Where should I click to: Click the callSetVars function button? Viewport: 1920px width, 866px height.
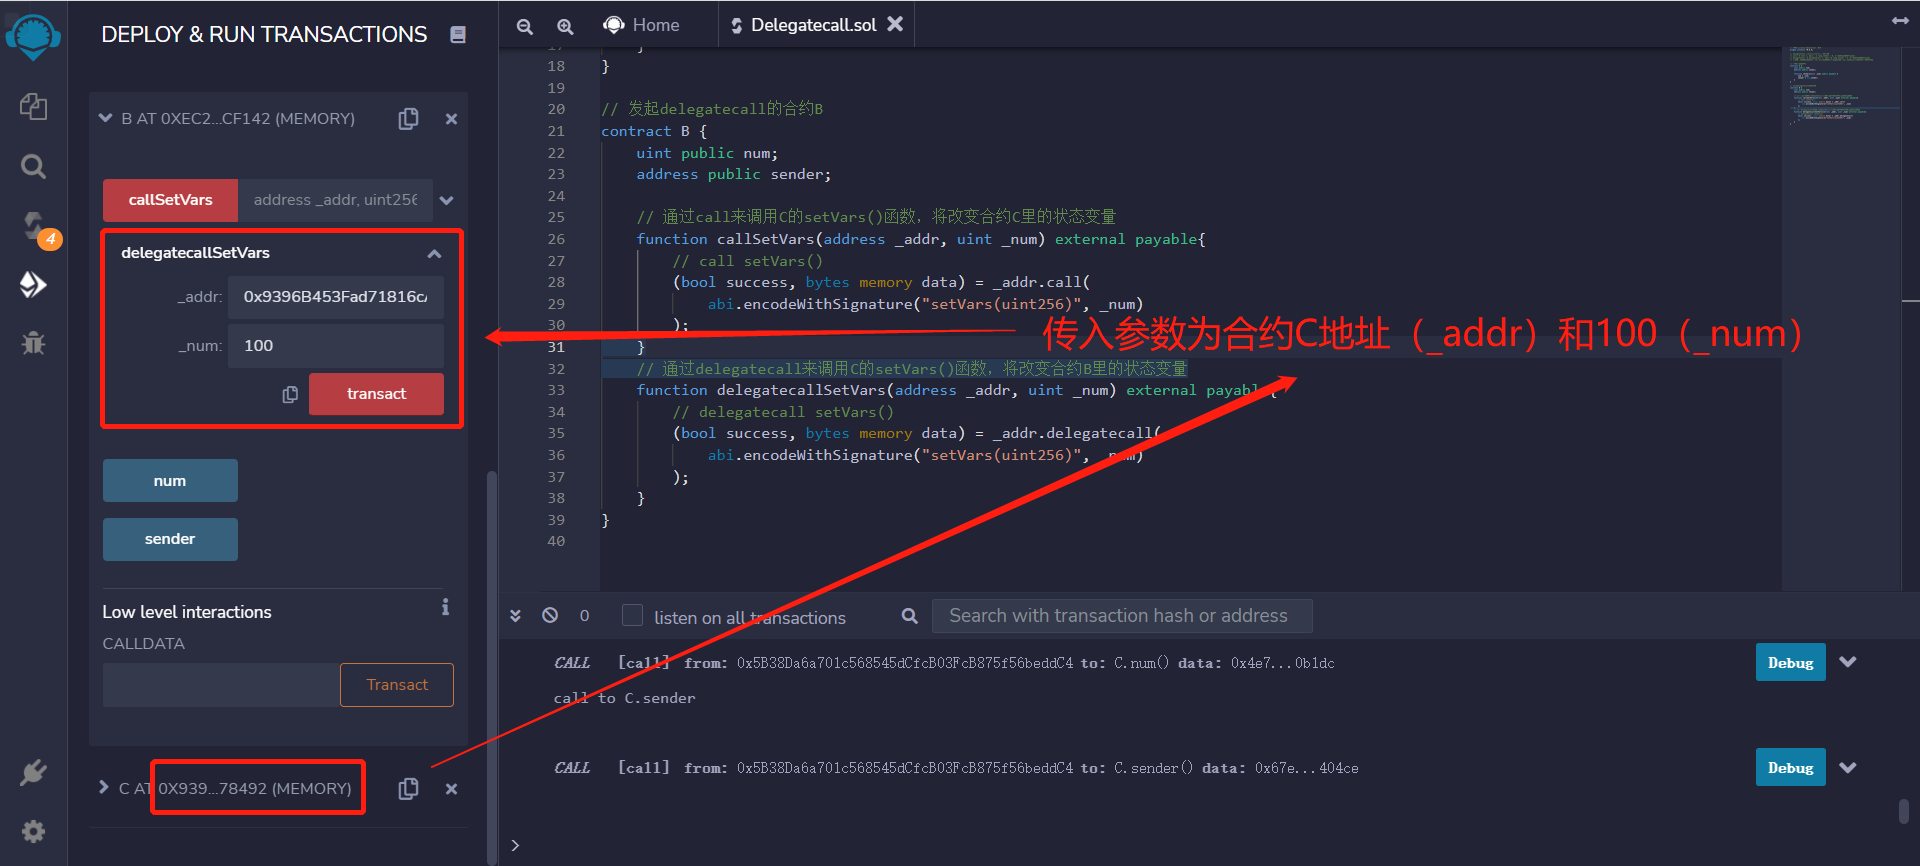[x=170, y=200]
